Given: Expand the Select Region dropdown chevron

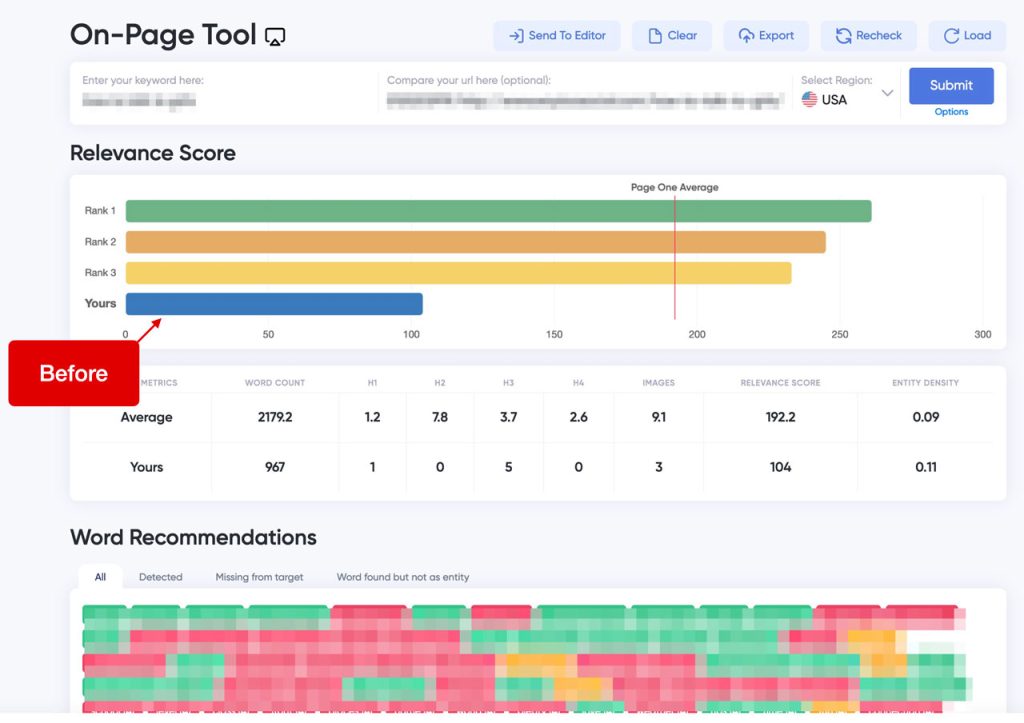Looking at the screenshot, I should pyautogui.click(x=887, y=93).
